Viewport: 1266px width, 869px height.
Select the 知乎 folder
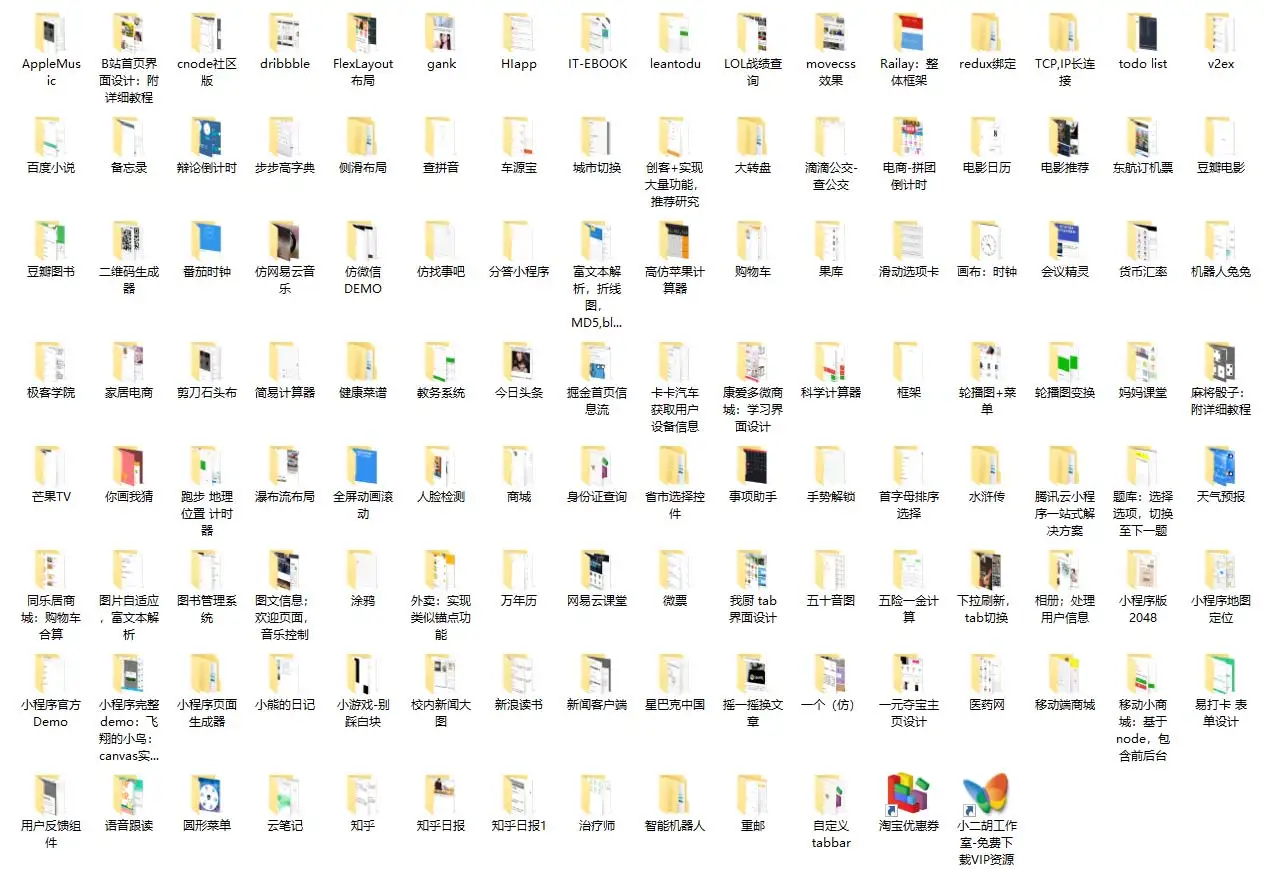coord(363,794)
